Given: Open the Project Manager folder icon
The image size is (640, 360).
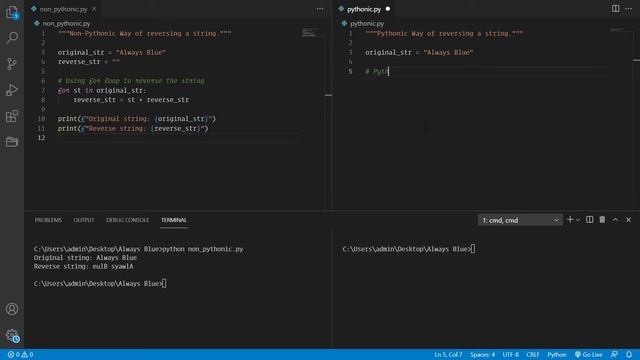Looking at the screenshot, I should coord(12,142).
